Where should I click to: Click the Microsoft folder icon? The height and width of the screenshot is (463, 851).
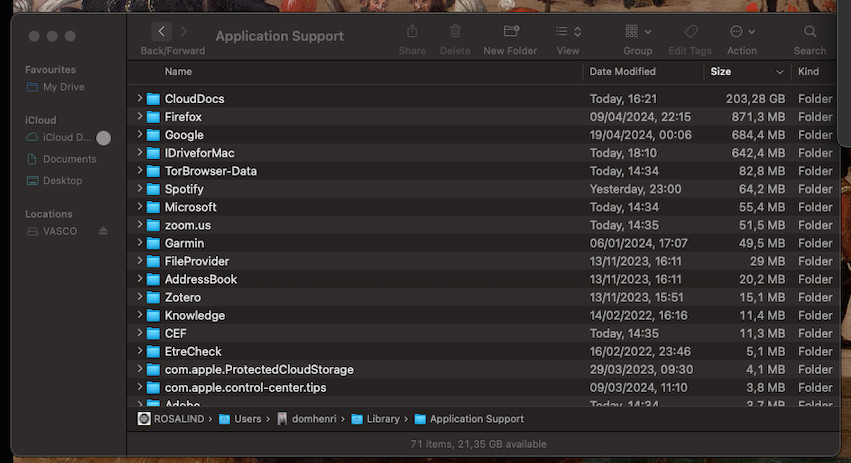[x=154, y=207]
